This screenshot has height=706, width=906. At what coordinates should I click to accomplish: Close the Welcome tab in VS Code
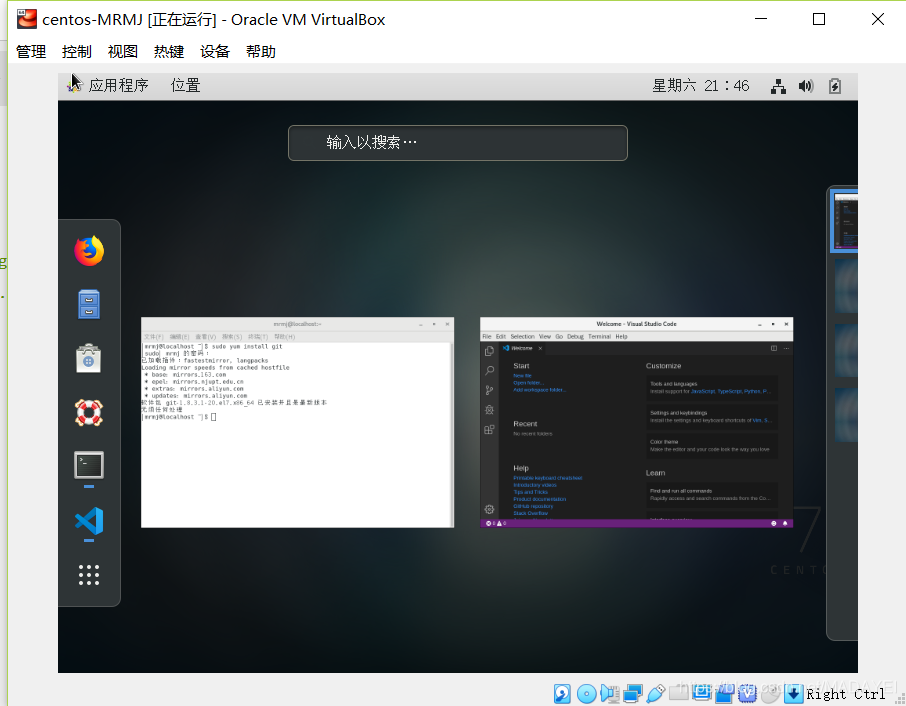540,348
